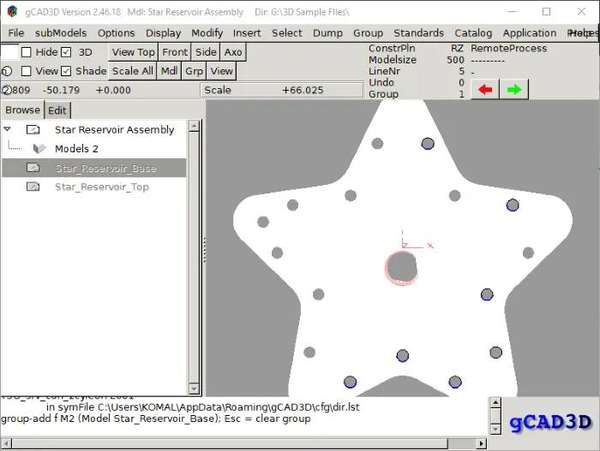Open the subModels menu

click(61, 33)
